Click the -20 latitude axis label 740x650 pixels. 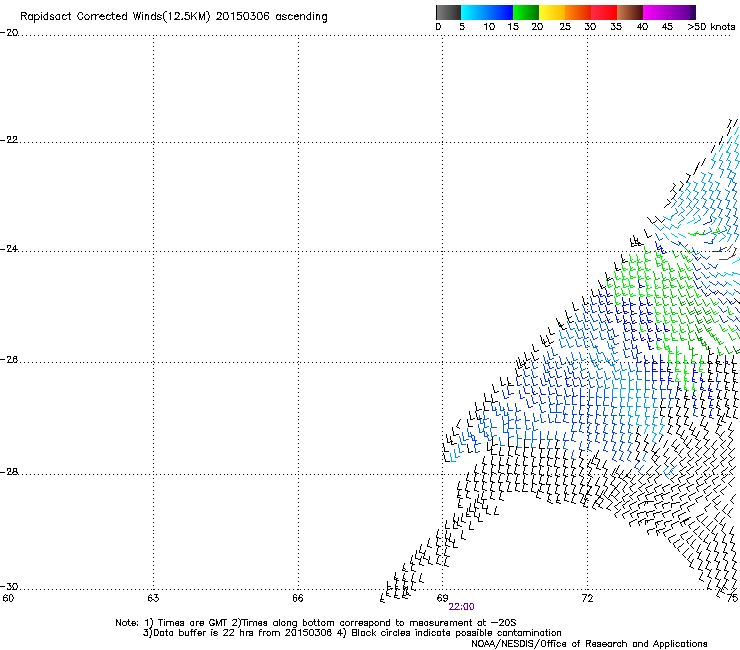[9, 33]
